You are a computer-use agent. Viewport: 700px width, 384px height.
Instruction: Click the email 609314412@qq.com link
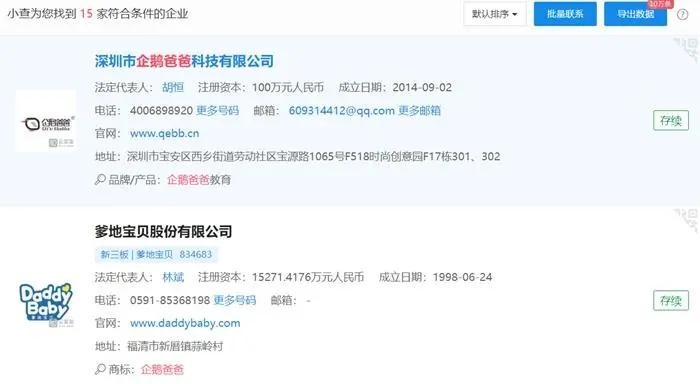tap(342, 110)
